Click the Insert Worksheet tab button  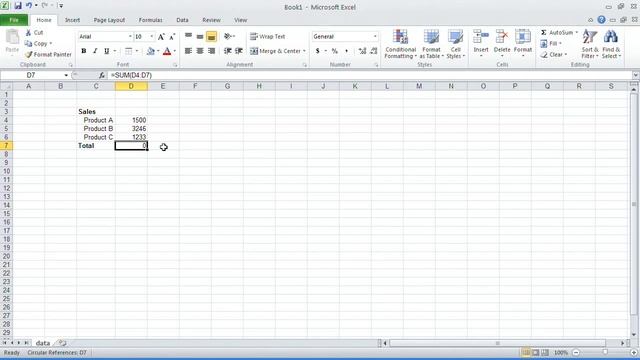(x=62, y=343)
